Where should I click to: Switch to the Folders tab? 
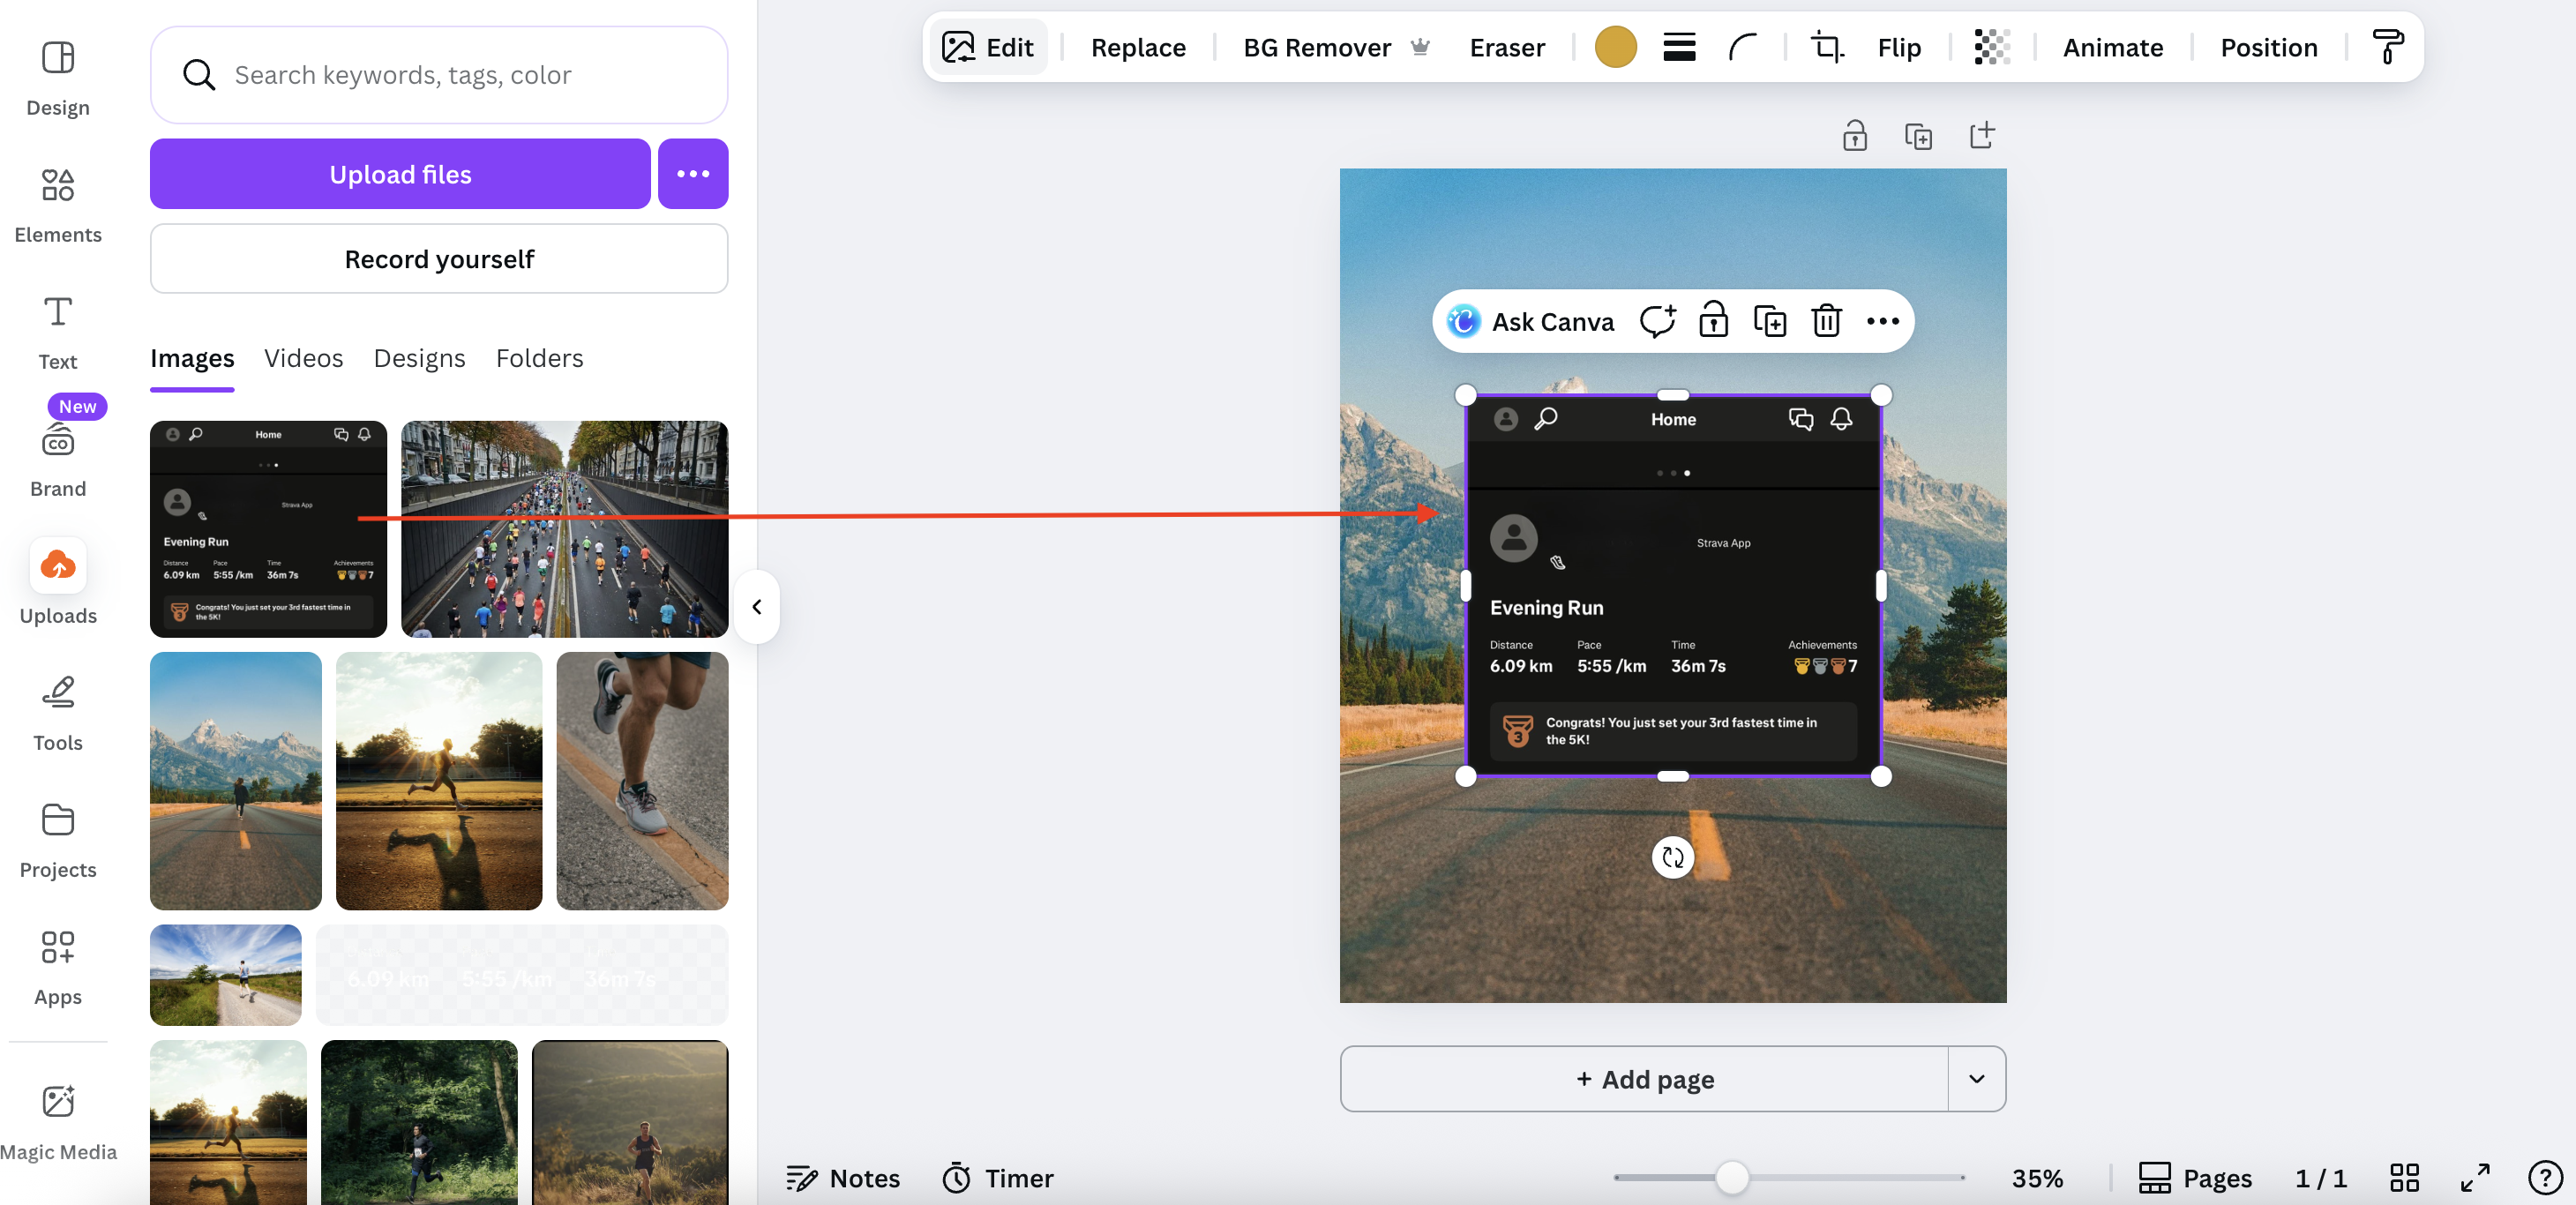(x=539, y=358)
